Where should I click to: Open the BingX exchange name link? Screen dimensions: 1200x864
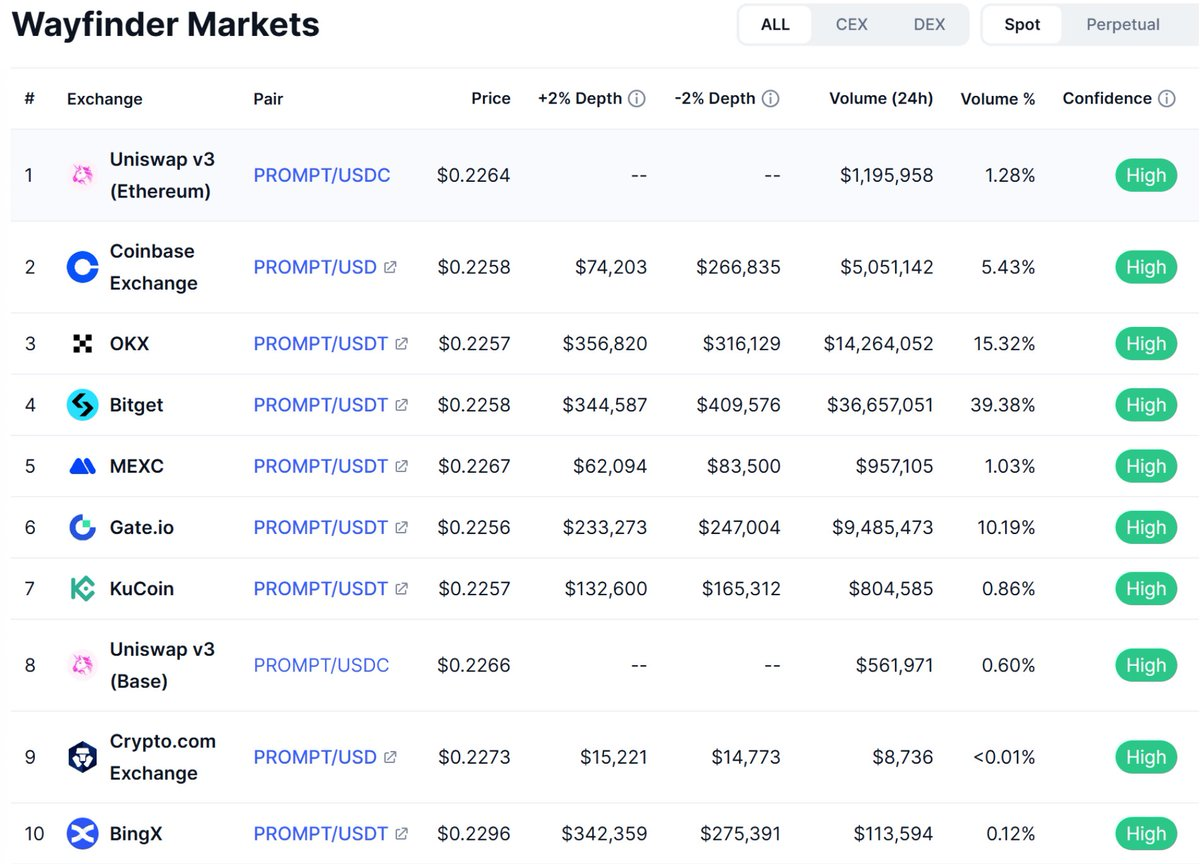pos(138,833)
